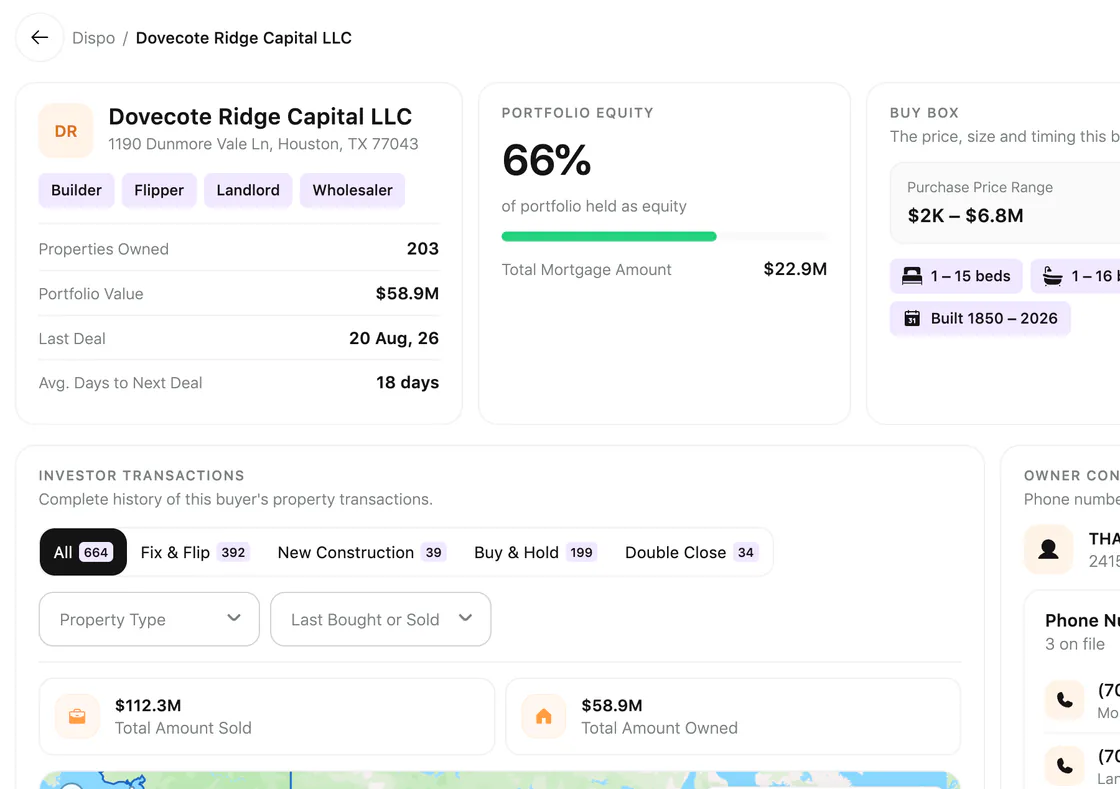The image size is (1120, 789).
Task: Click the owner contact person icon
Action: point(1049,549)
